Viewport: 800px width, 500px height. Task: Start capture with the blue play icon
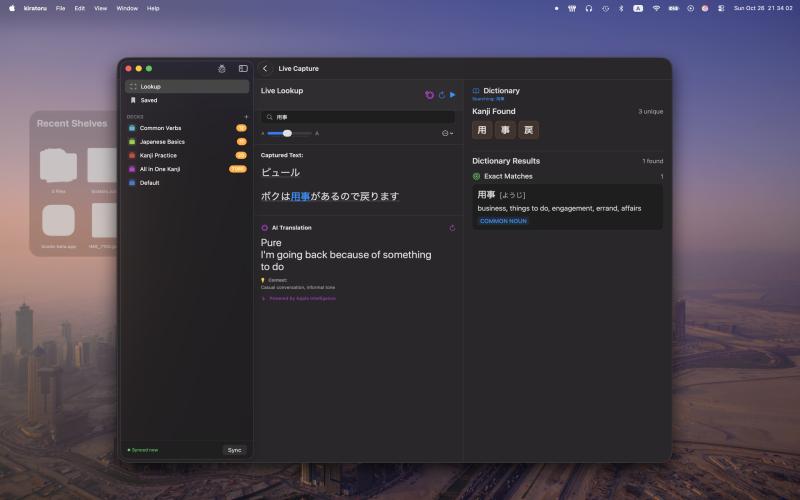pos(452,95)
